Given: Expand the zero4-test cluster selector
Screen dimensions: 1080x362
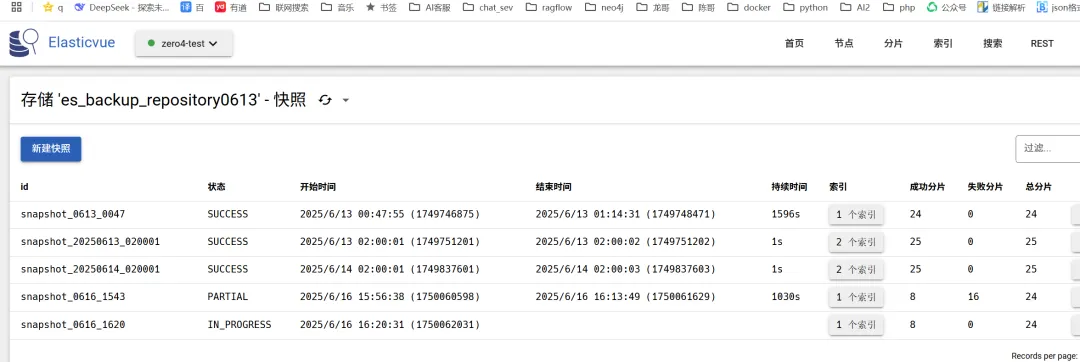Looking at the screenshot, I should (x=184, y=43).
